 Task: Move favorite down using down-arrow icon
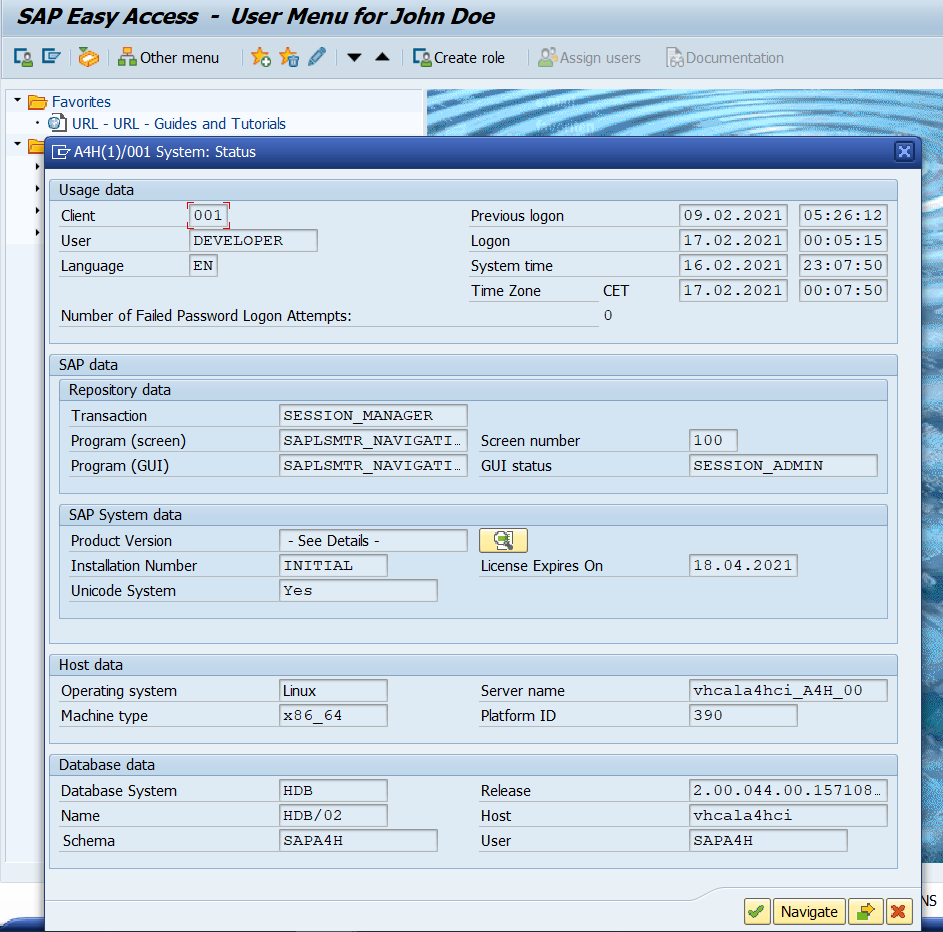pyautogui.click(x=354, y=58)
